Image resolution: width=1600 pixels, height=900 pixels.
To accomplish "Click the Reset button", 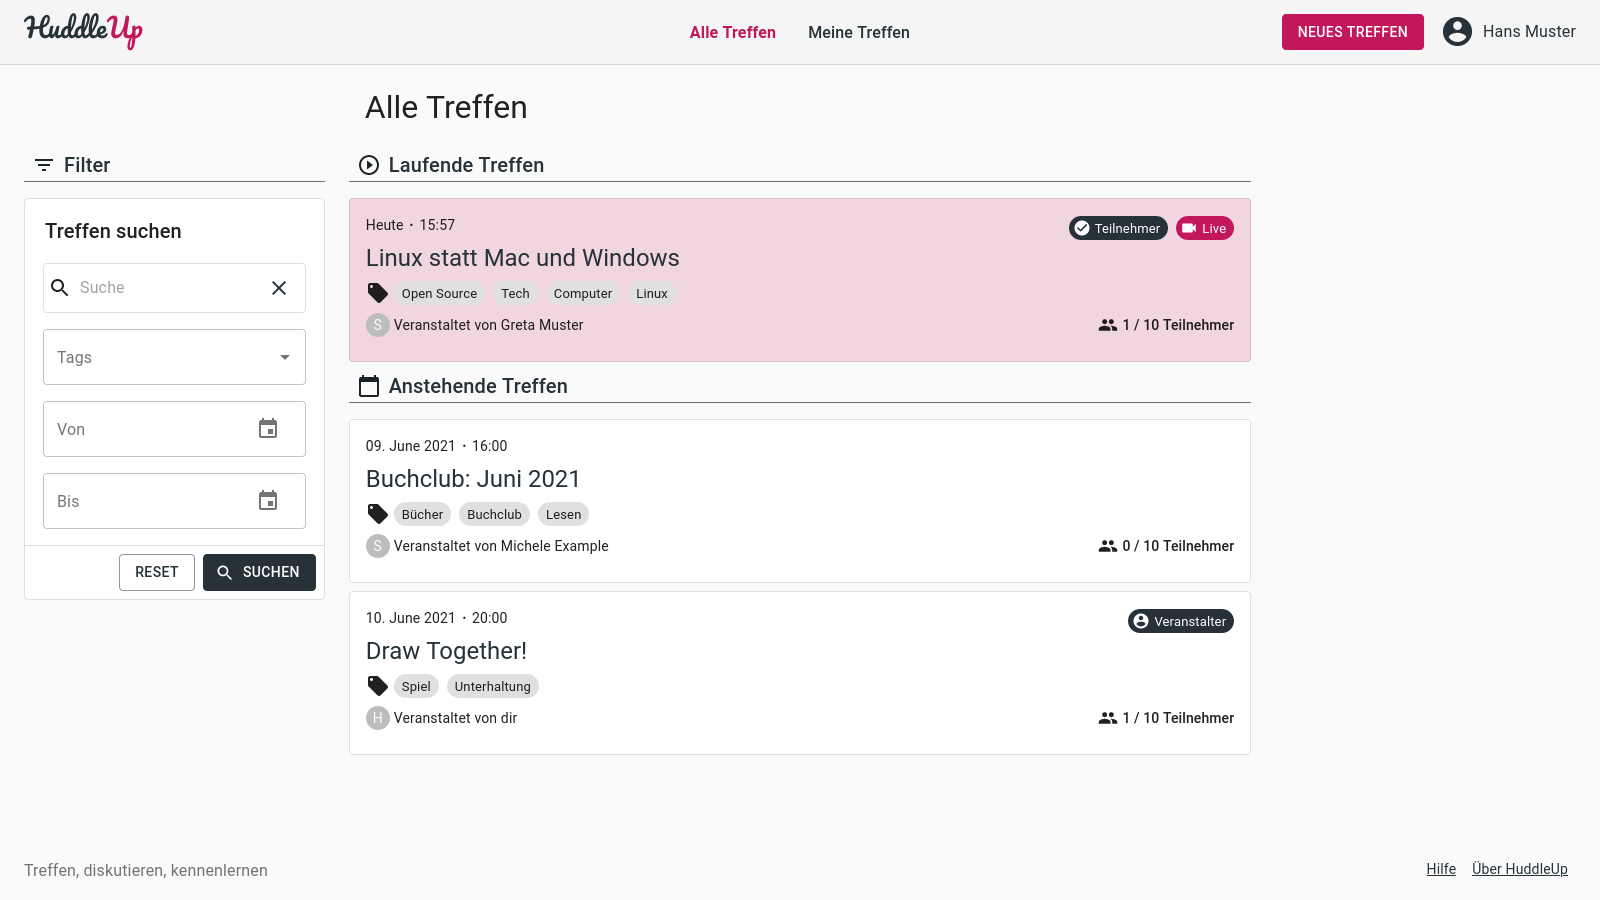I will tap(157, 572).
